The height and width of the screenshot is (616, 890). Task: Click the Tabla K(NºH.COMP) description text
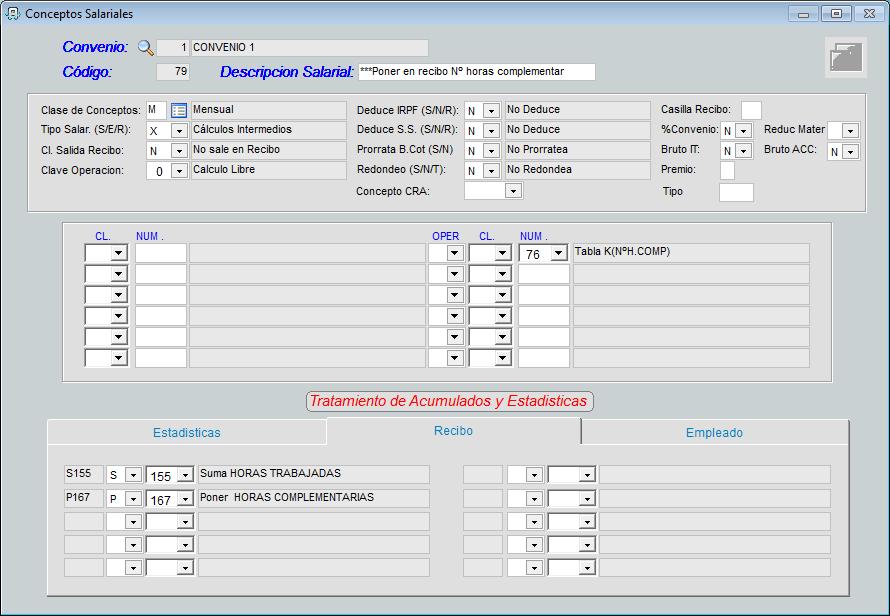[622, 252]
